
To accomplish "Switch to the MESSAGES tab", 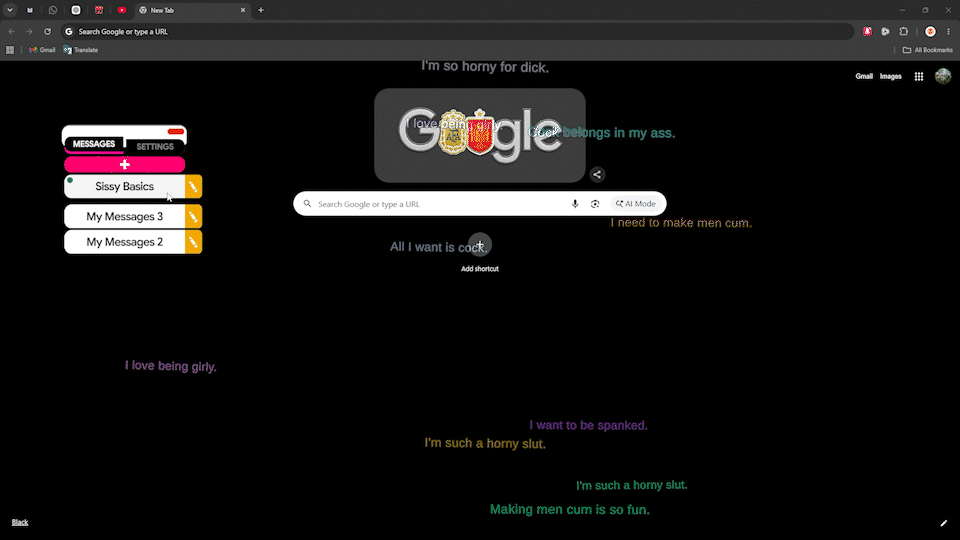I will [x=94, y=144].
